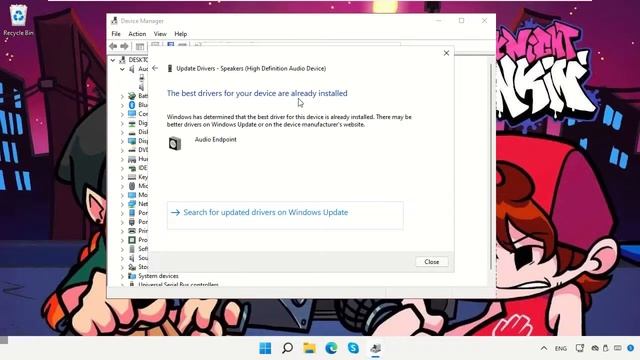Show hidden tray icons chevron
Image resolution: width=640 pixels, height=360 pixels.
tap(544, 348)
